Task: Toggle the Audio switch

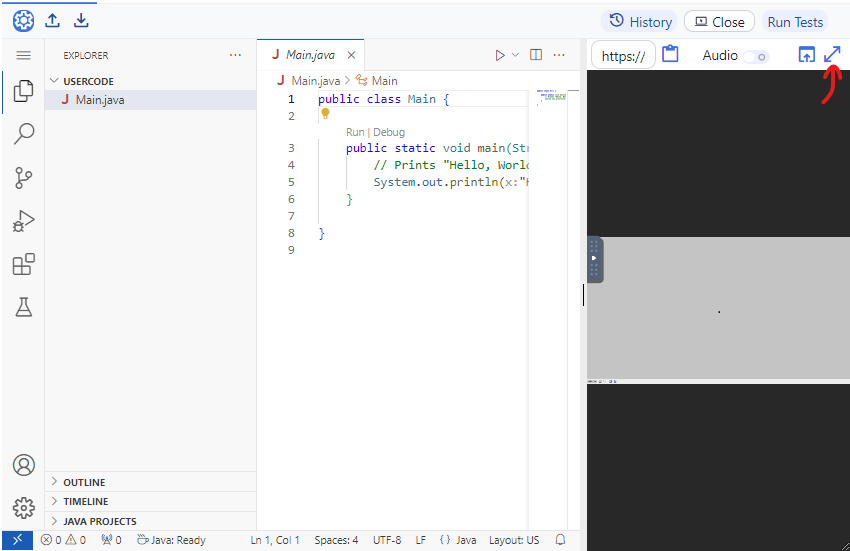Action: click(756, 56)
